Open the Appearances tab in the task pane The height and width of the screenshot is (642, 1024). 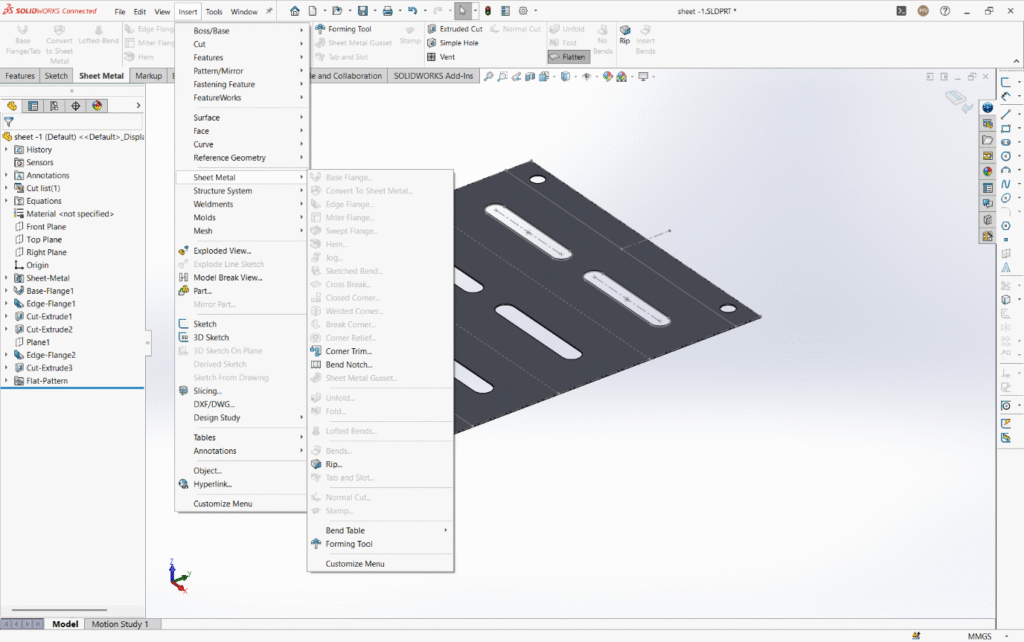pyautogui.click(x=987, y=170)
